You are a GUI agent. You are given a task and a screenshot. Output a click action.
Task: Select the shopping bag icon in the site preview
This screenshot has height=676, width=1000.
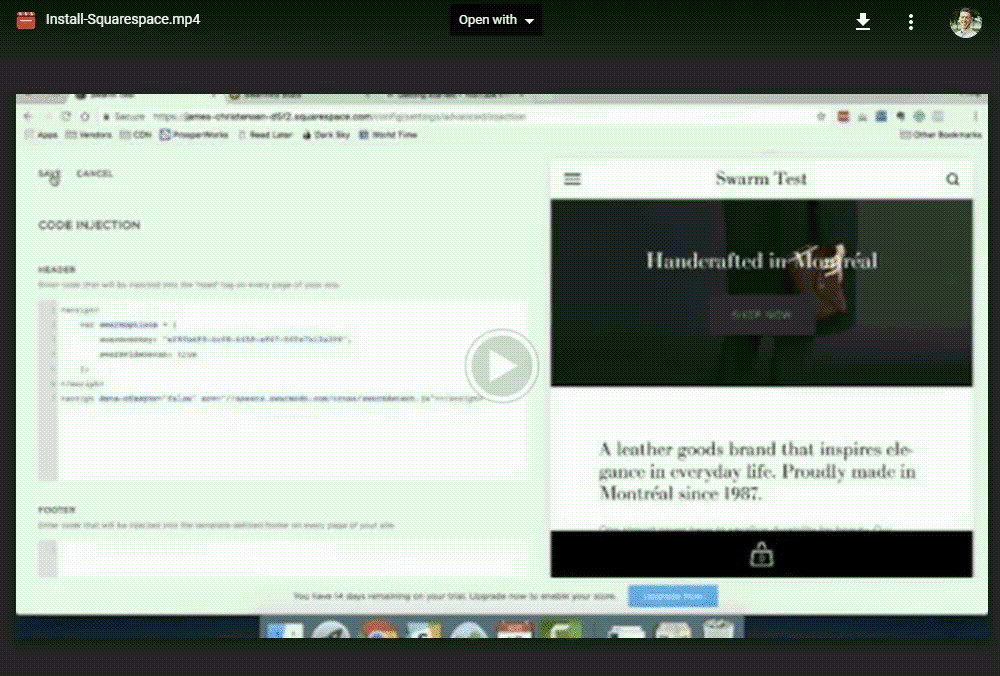[x=762, y=552]
